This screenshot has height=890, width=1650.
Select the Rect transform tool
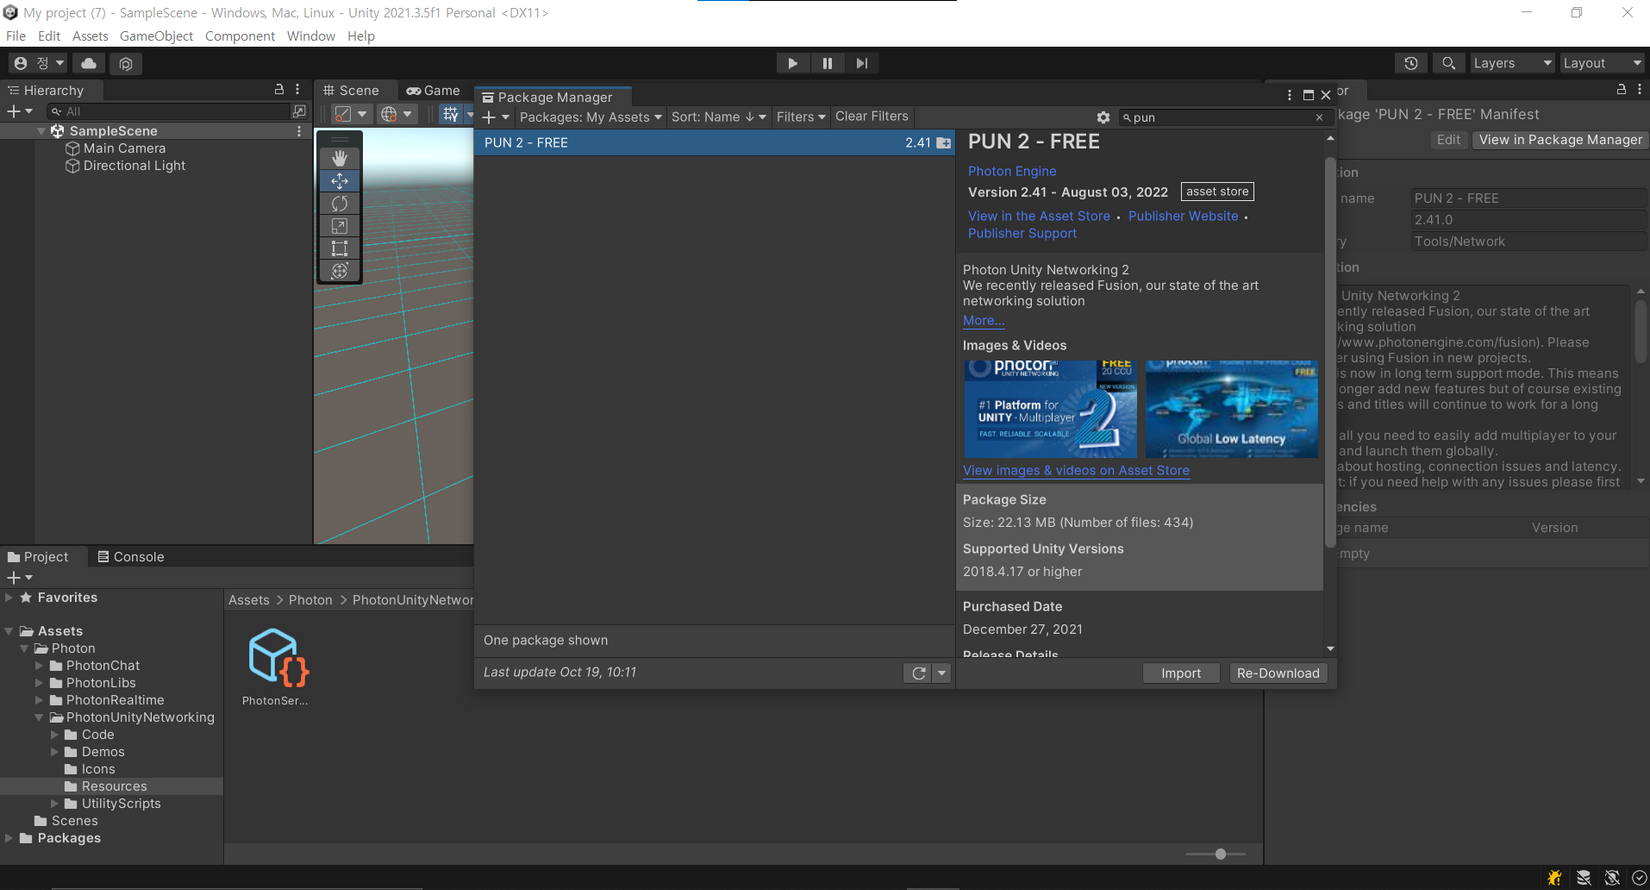click(x=340, y=248)
